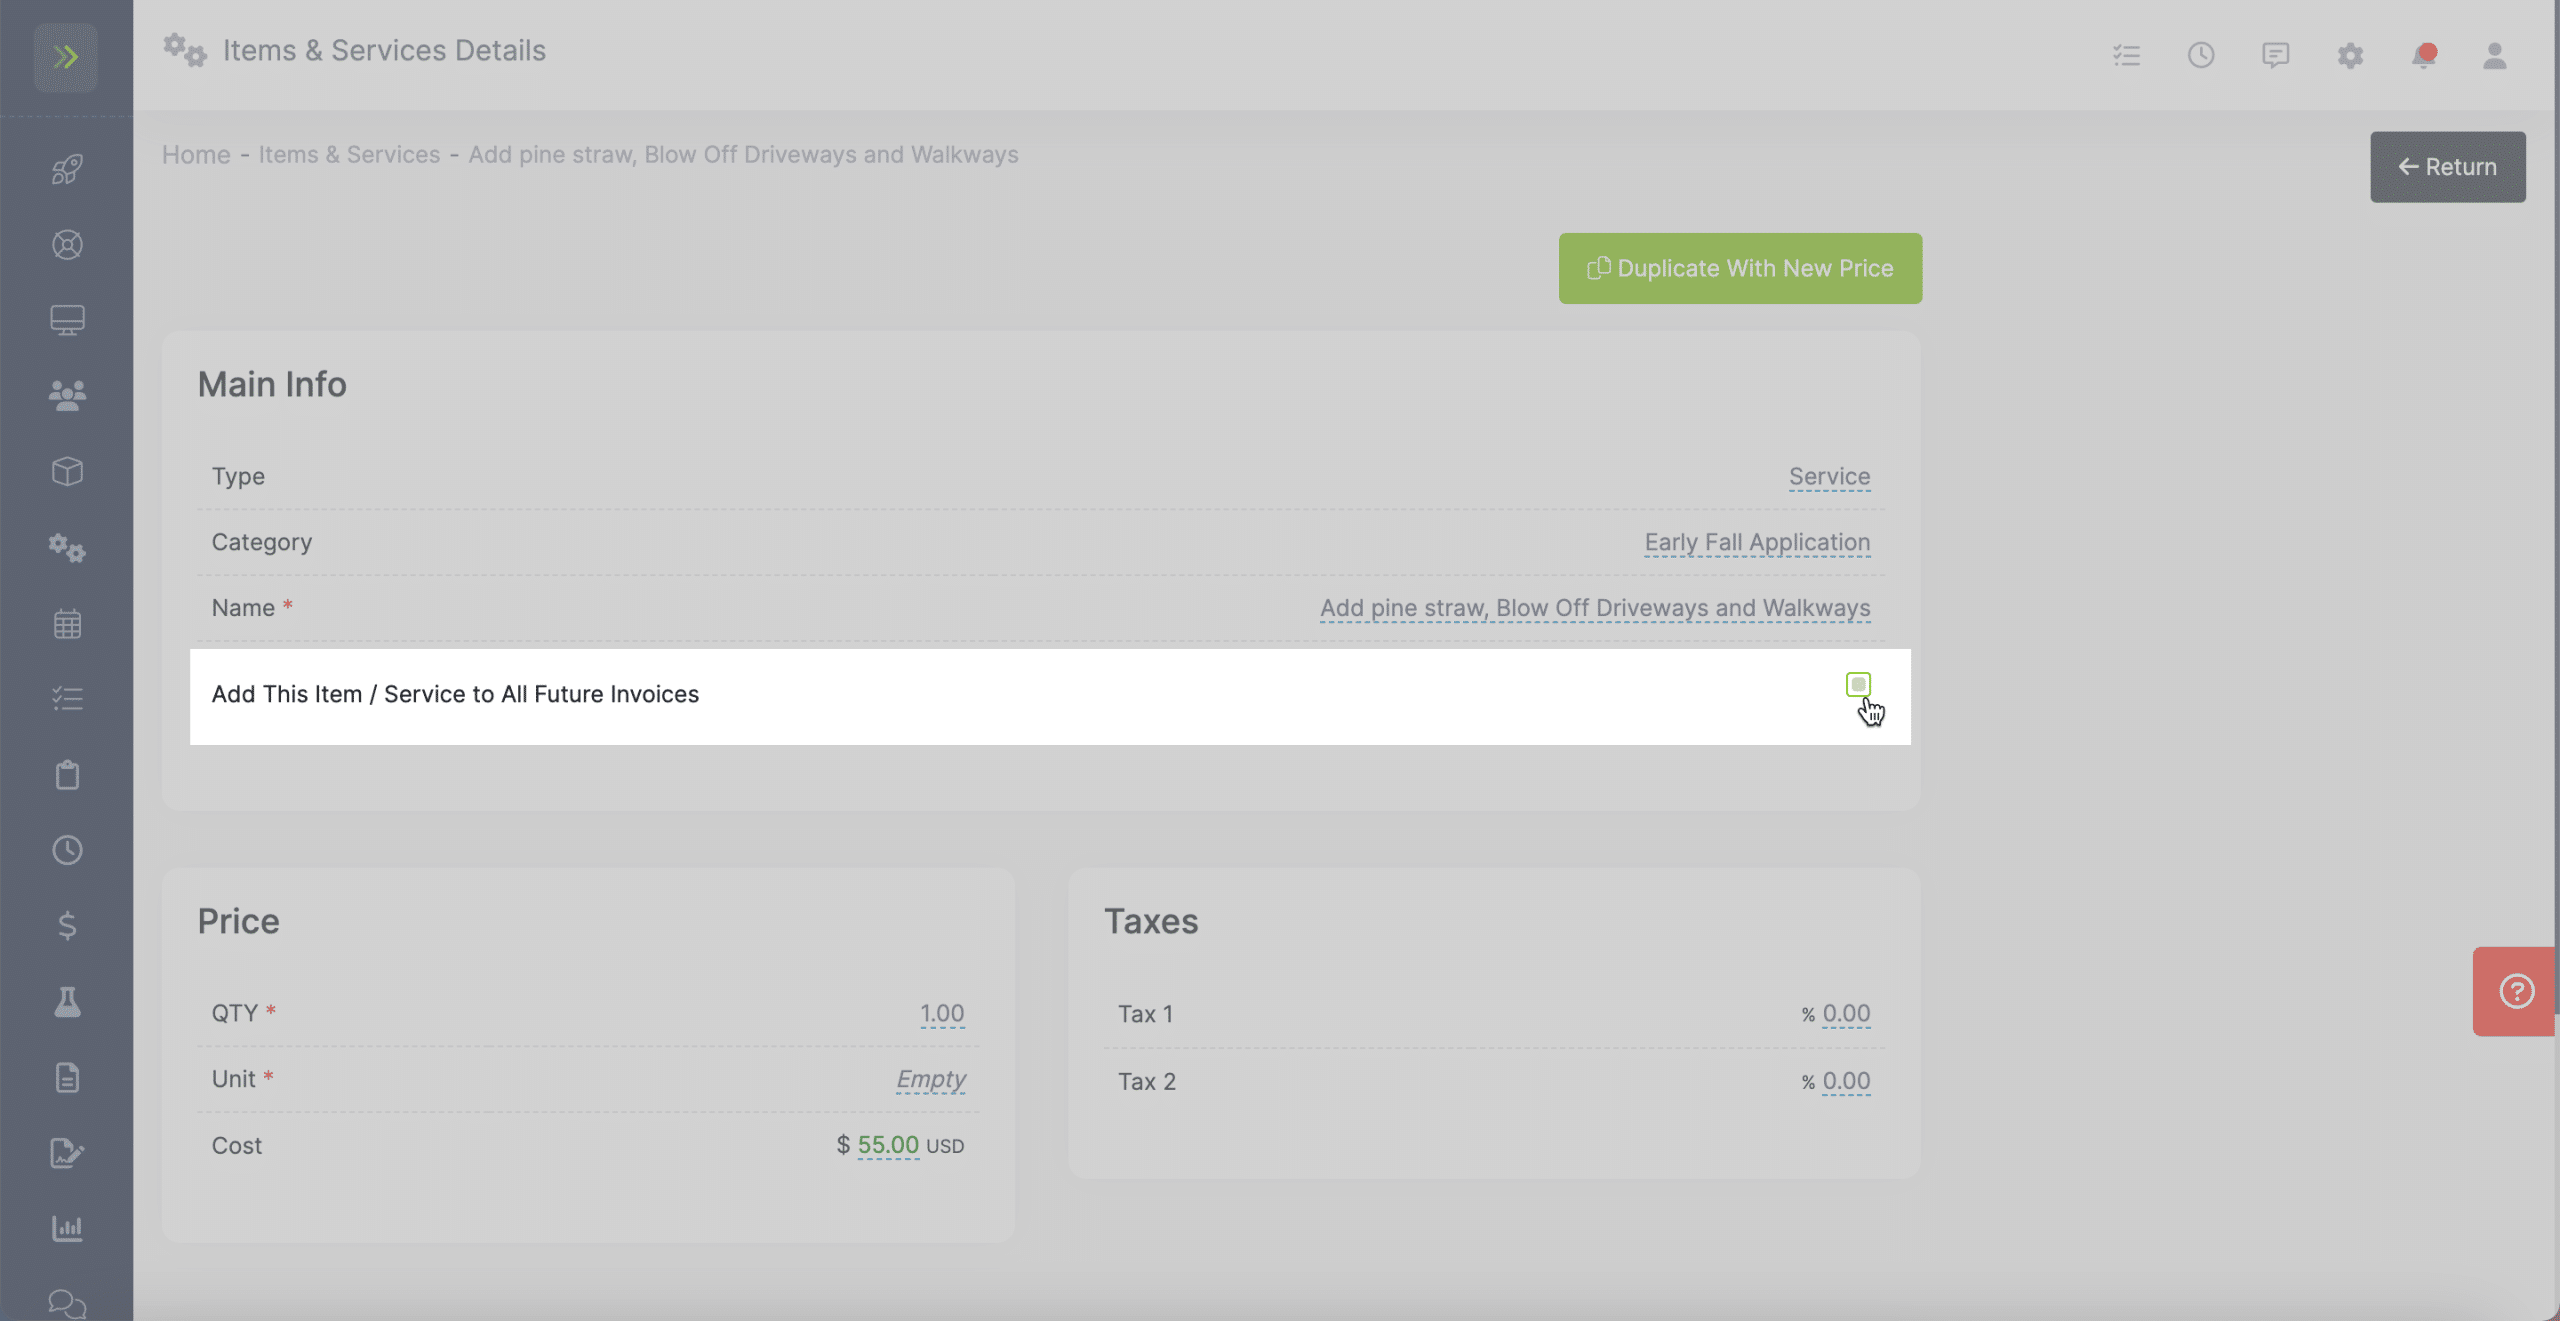The width and height of the screenshot is (2560, 1321).
Task: Click the Main Info heading
Action: click(272, 384)
